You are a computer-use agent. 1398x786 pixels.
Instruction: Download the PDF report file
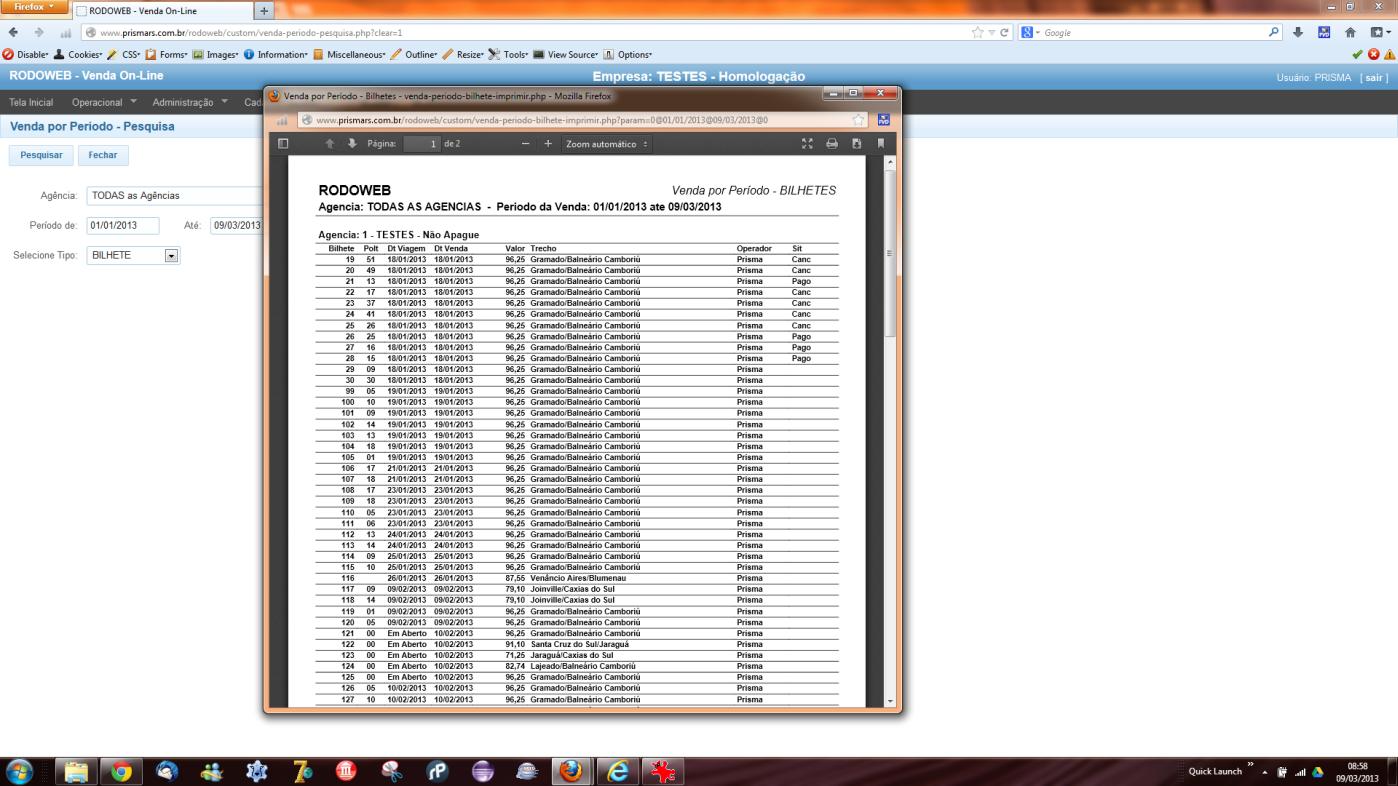click(856, 144)
